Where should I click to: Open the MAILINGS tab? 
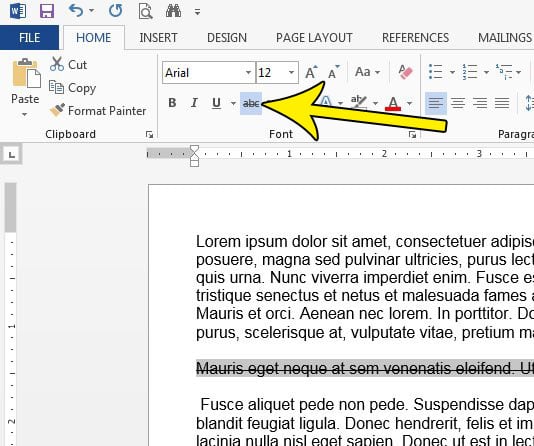point(505,37)
